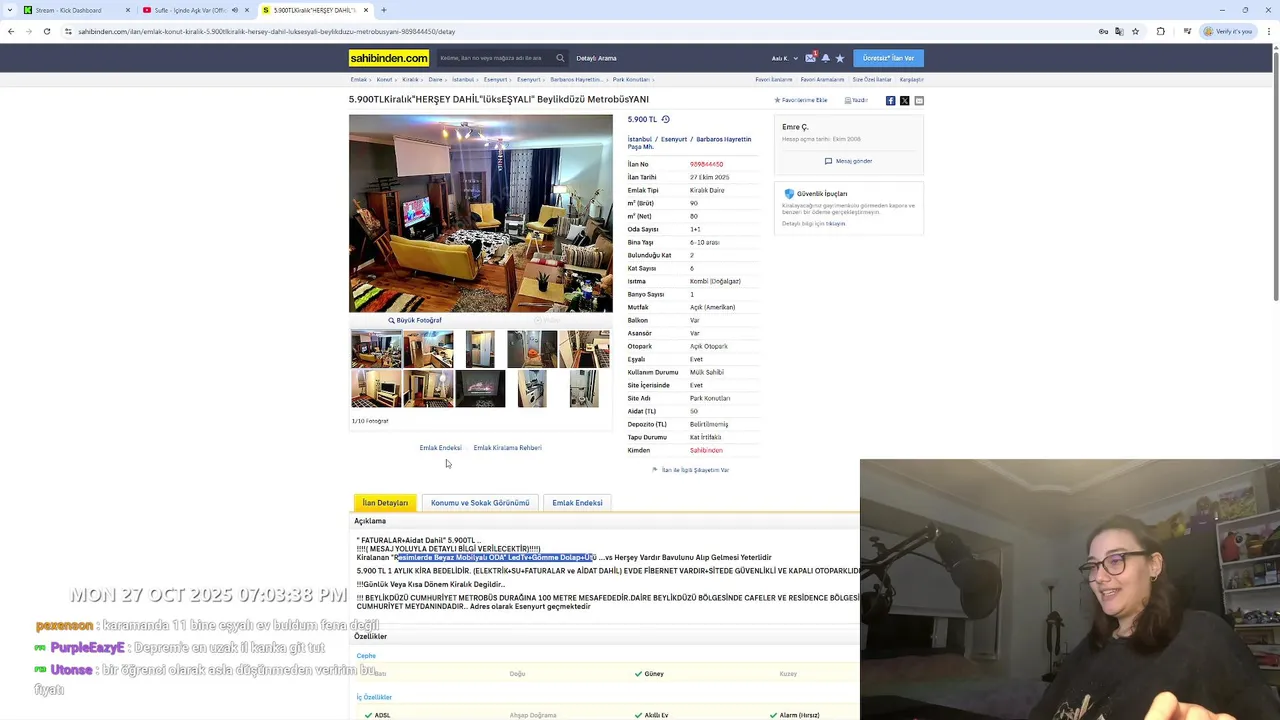Viewport: 1280px width, 720px height.
Task: Reload the page with browser refresh icon
Action: [x=46, y=31]
